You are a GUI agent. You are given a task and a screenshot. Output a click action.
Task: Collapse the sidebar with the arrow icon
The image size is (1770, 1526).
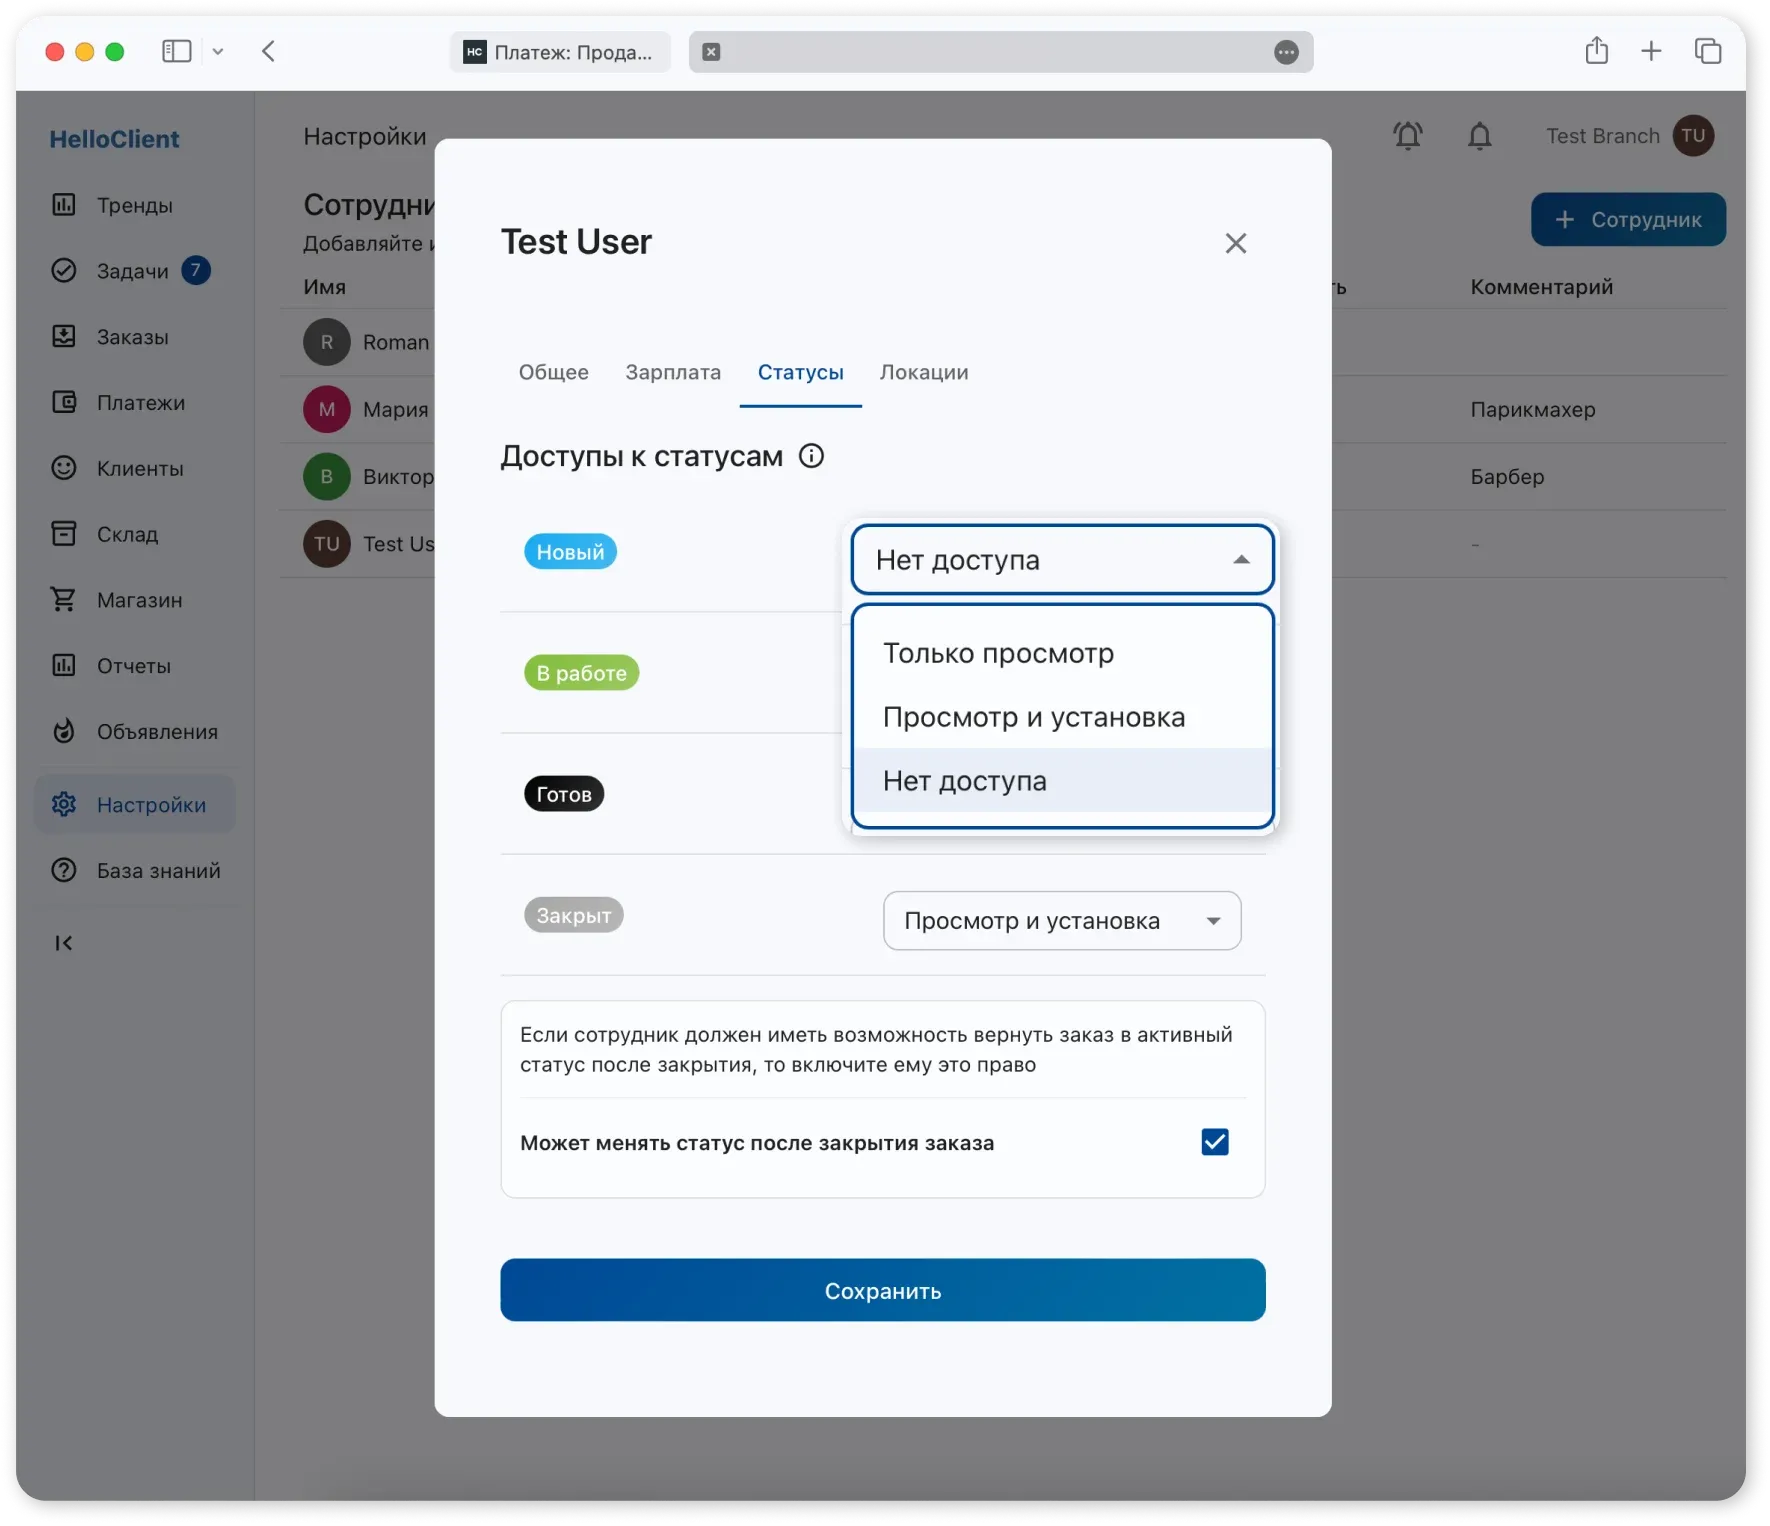(64, 943)
